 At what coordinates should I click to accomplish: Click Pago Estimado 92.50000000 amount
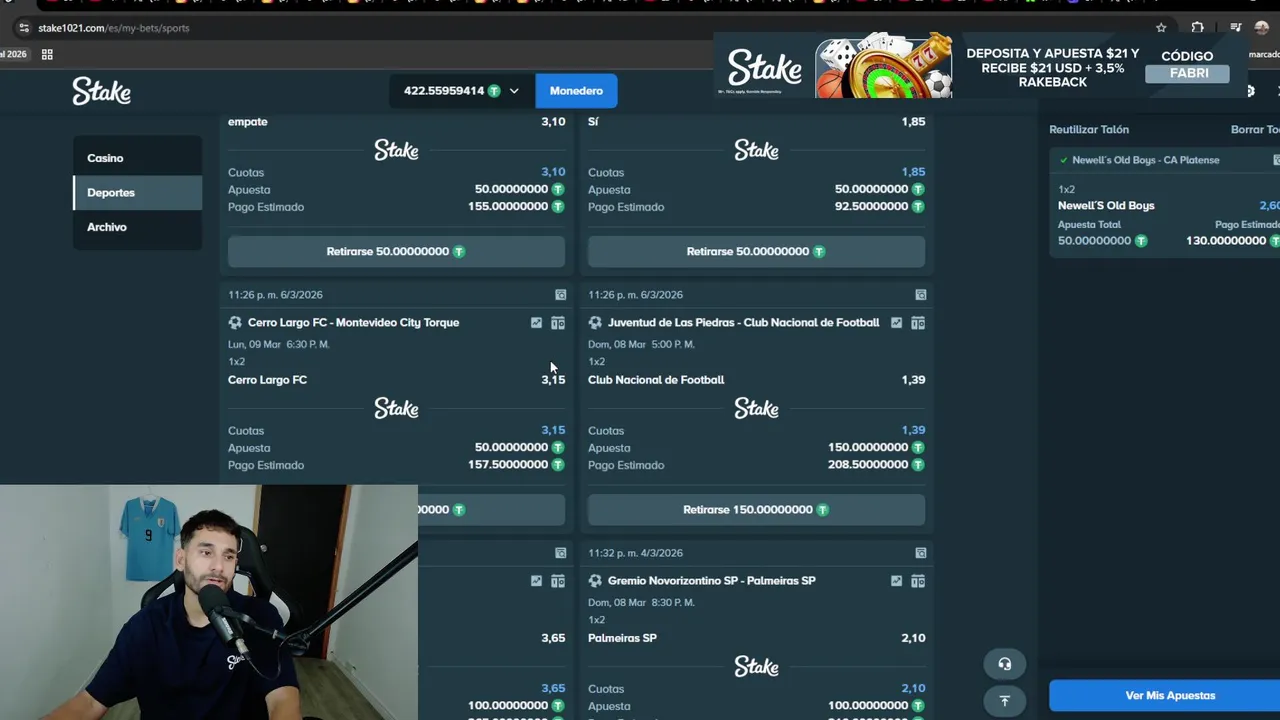coord(872,207)
